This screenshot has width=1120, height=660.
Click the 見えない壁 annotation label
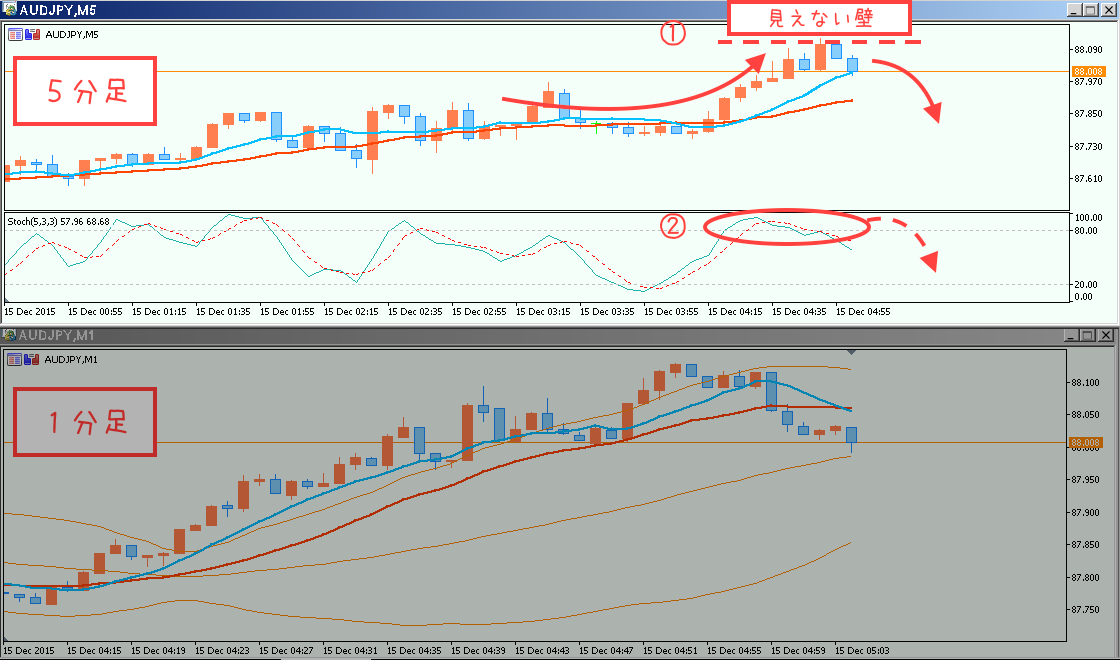pos(818,19)
